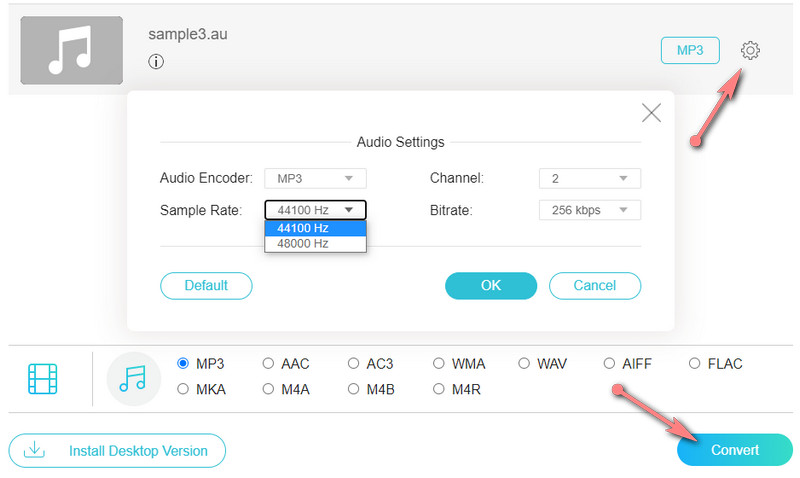The height and width of the screenshot is (478, 800).
Task: Select the audio formats music note icon
Action: point(132,379)
